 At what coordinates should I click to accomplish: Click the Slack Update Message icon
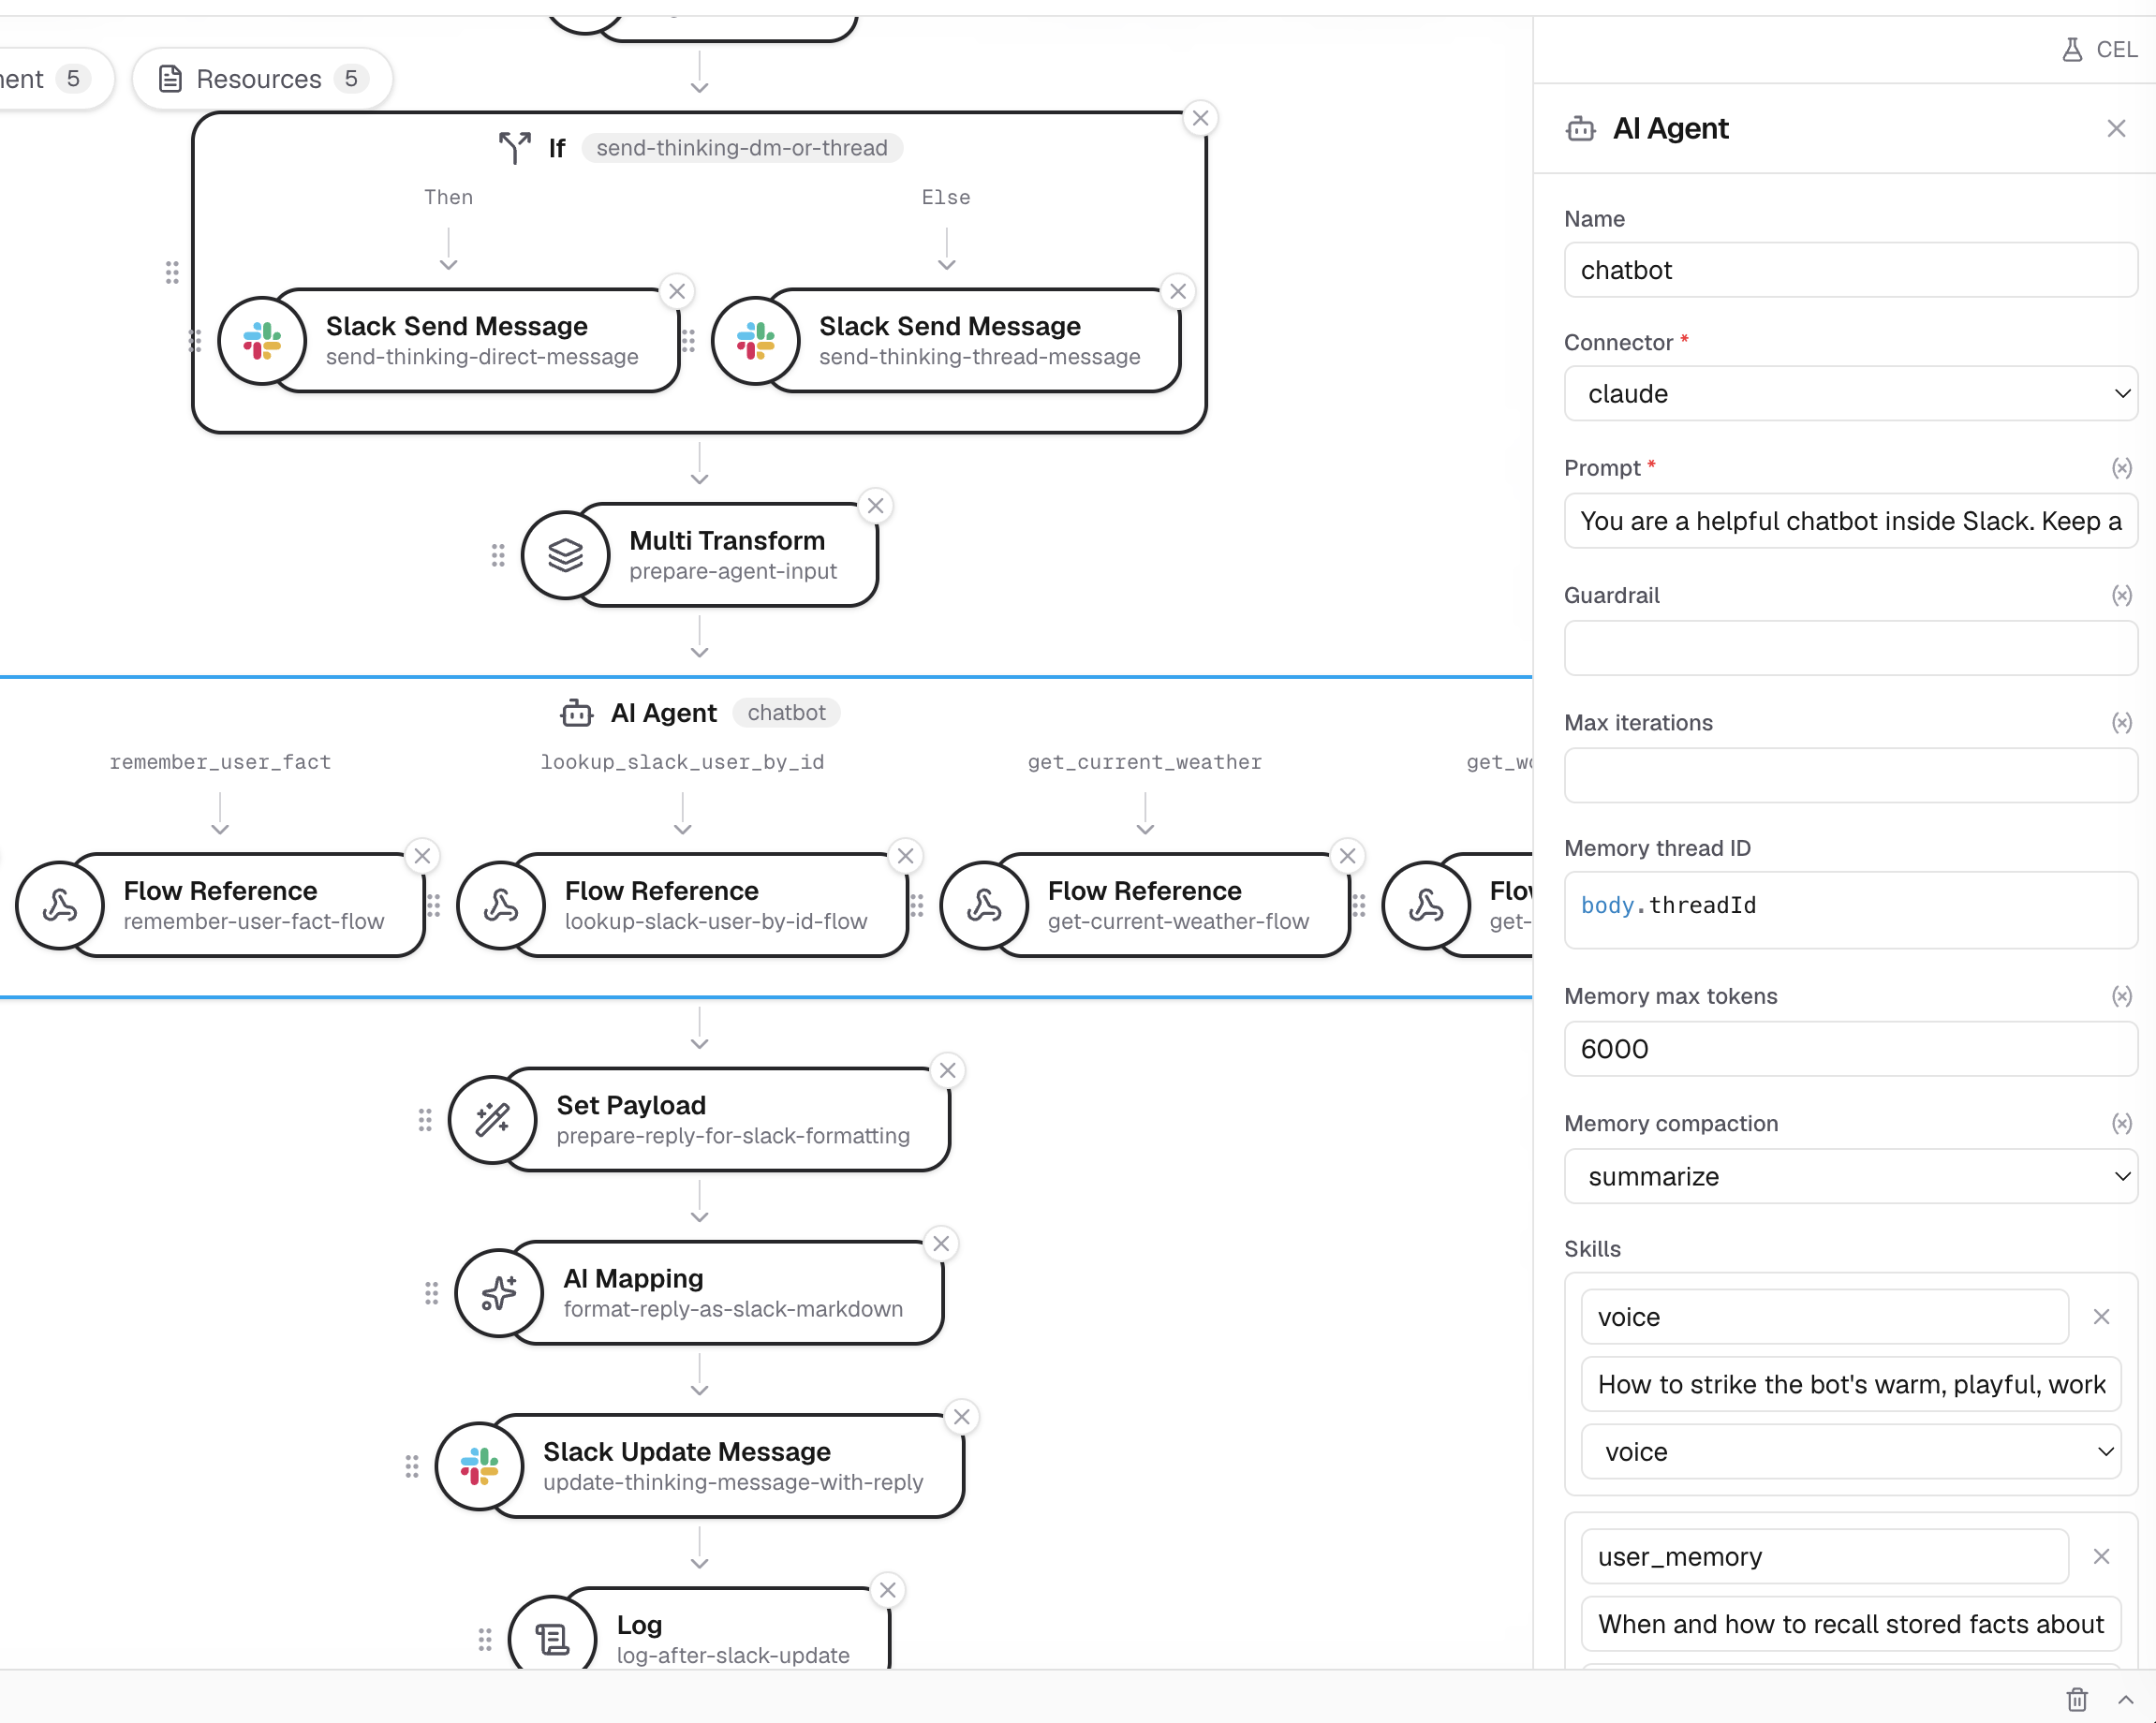479,1467
